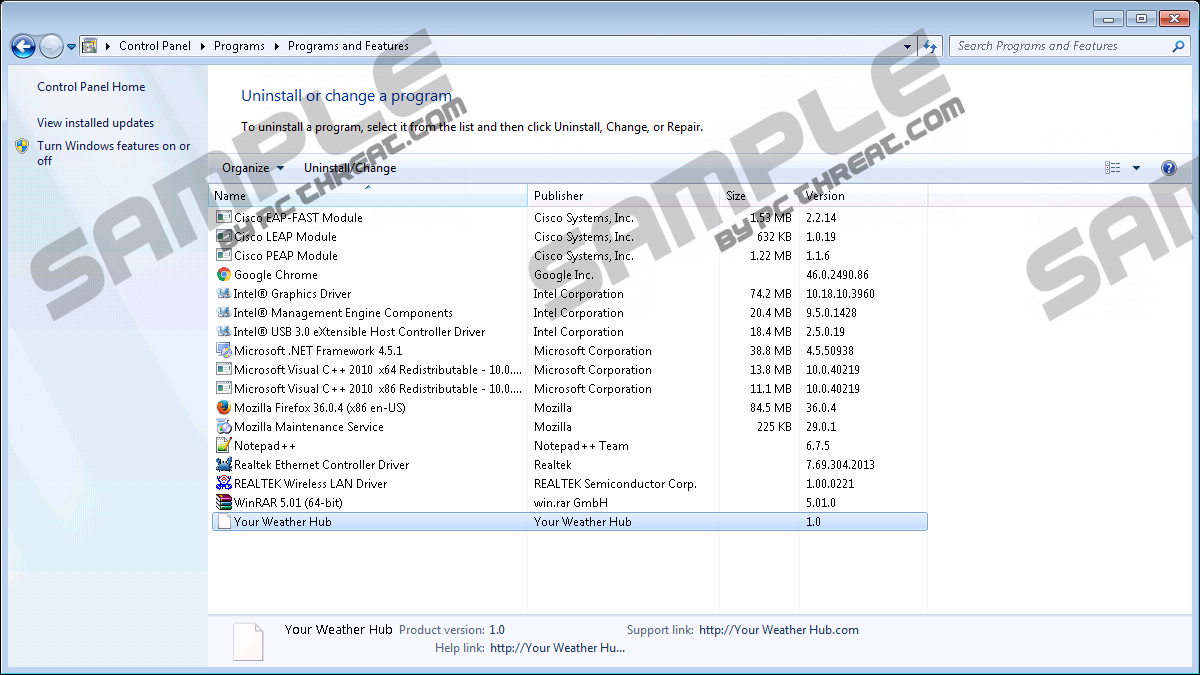Open Control Panel Home link
Viewport: 1200px width, 675px height.
[91, 87]
